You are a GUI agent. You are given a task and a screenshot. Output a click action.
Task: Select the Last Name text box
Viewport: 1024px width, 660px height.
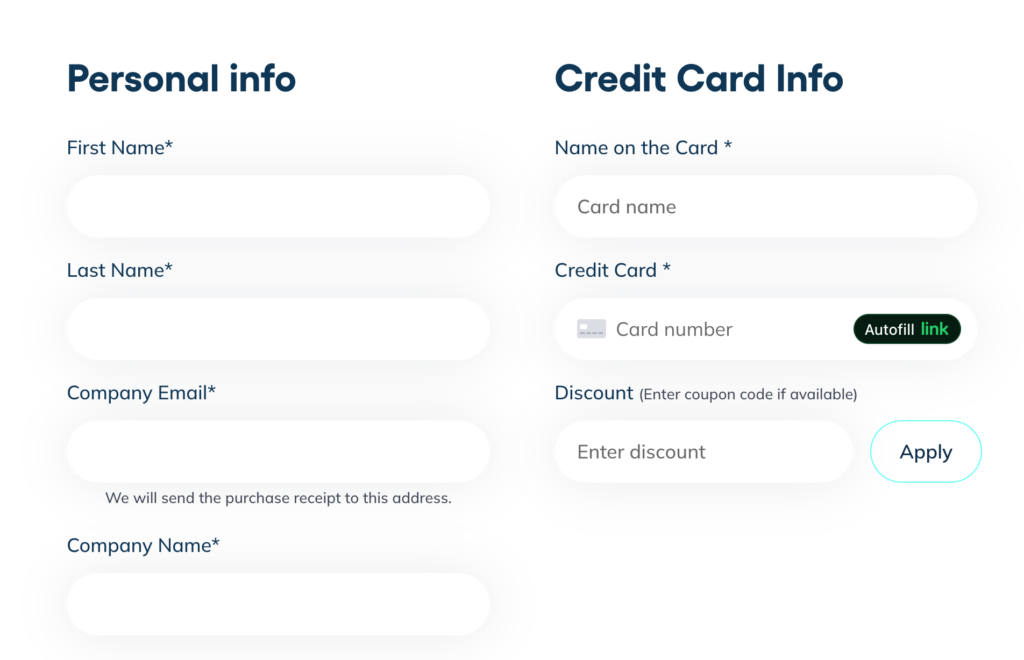click(x=278, y=329)
